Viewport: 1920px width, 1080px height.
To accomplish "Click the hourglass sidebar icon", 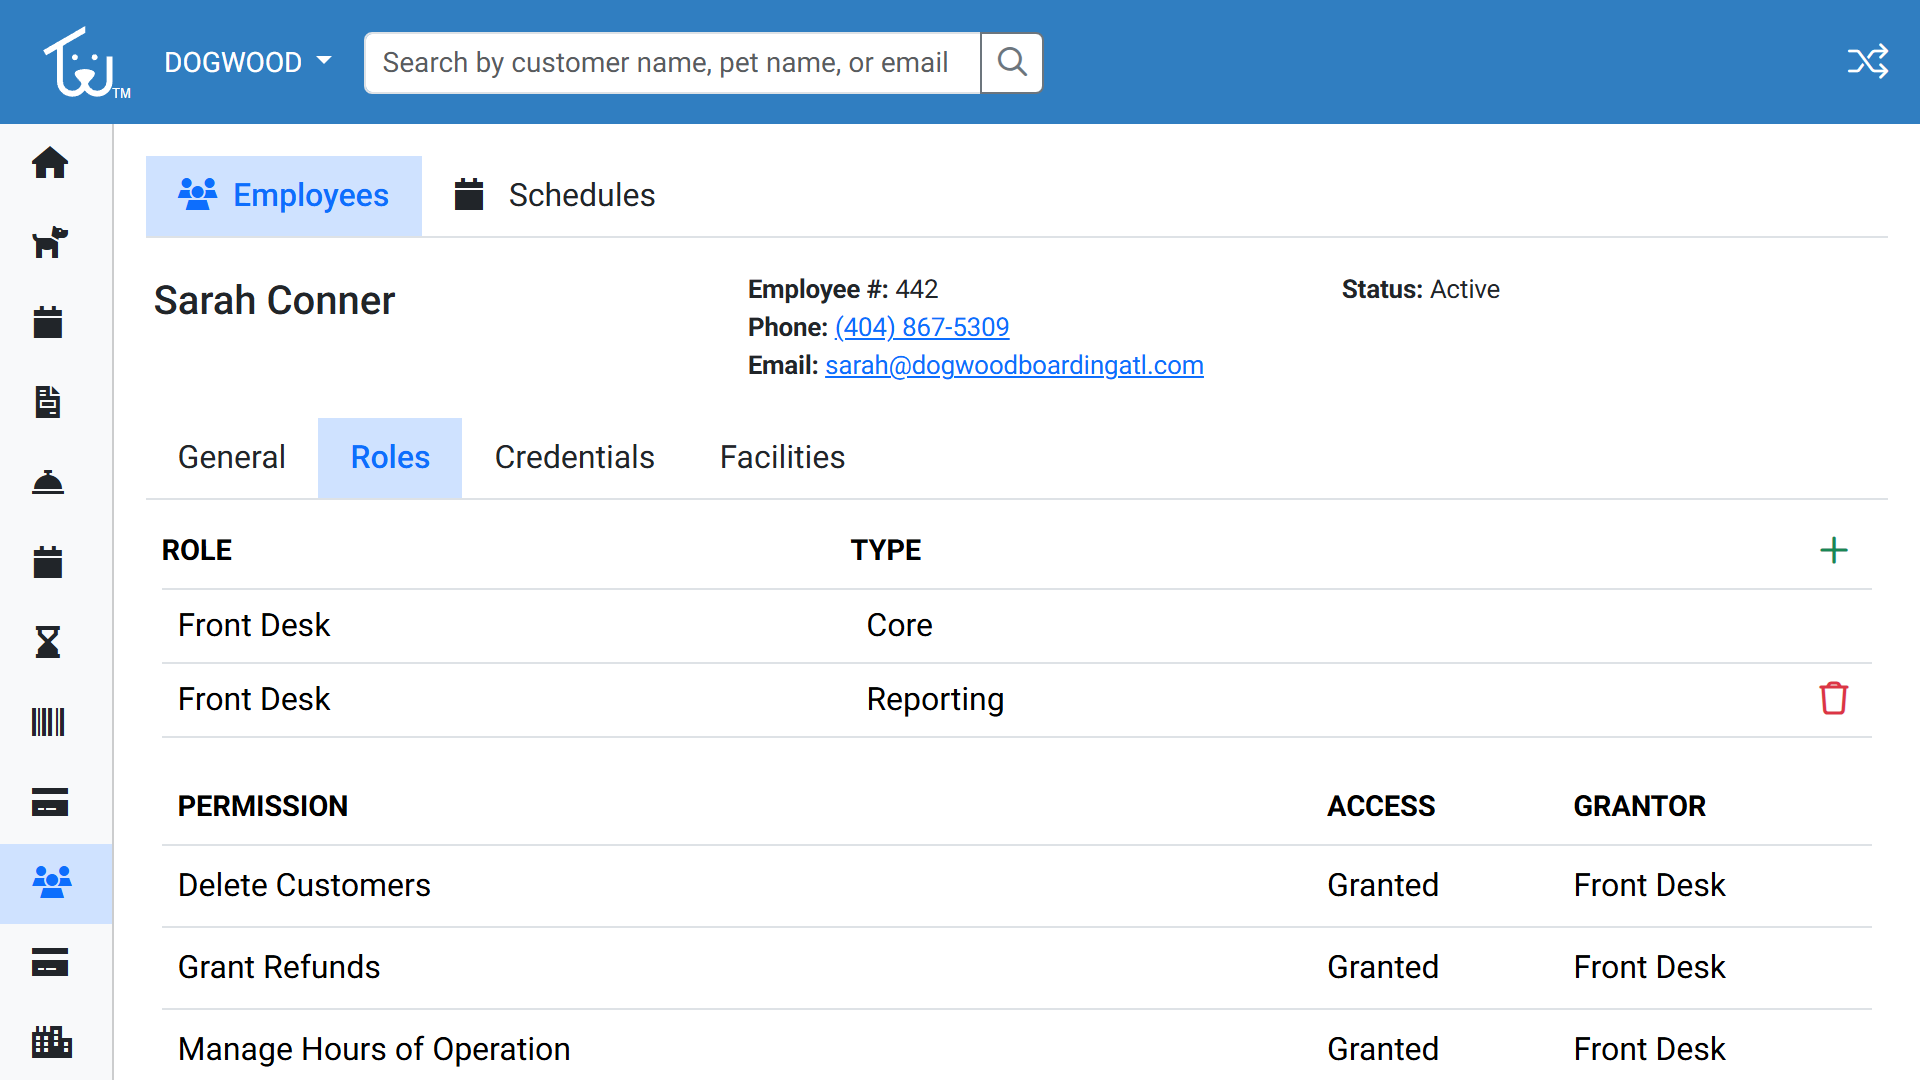I will (48, 642).
